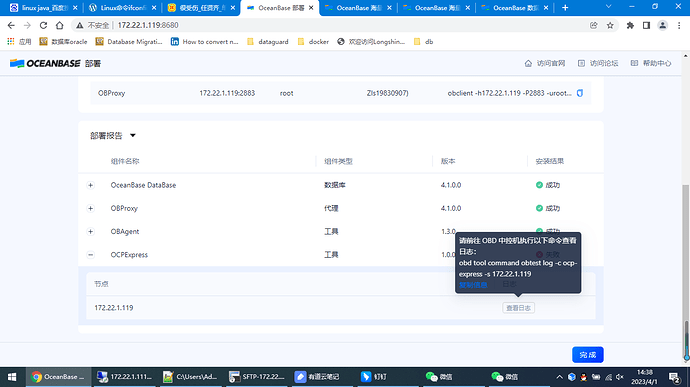Image resolution: width=690 pixels, height=387 pixels.
Task: Close the active OceanBase 部署 tab
Action: [x=311, y=8]
